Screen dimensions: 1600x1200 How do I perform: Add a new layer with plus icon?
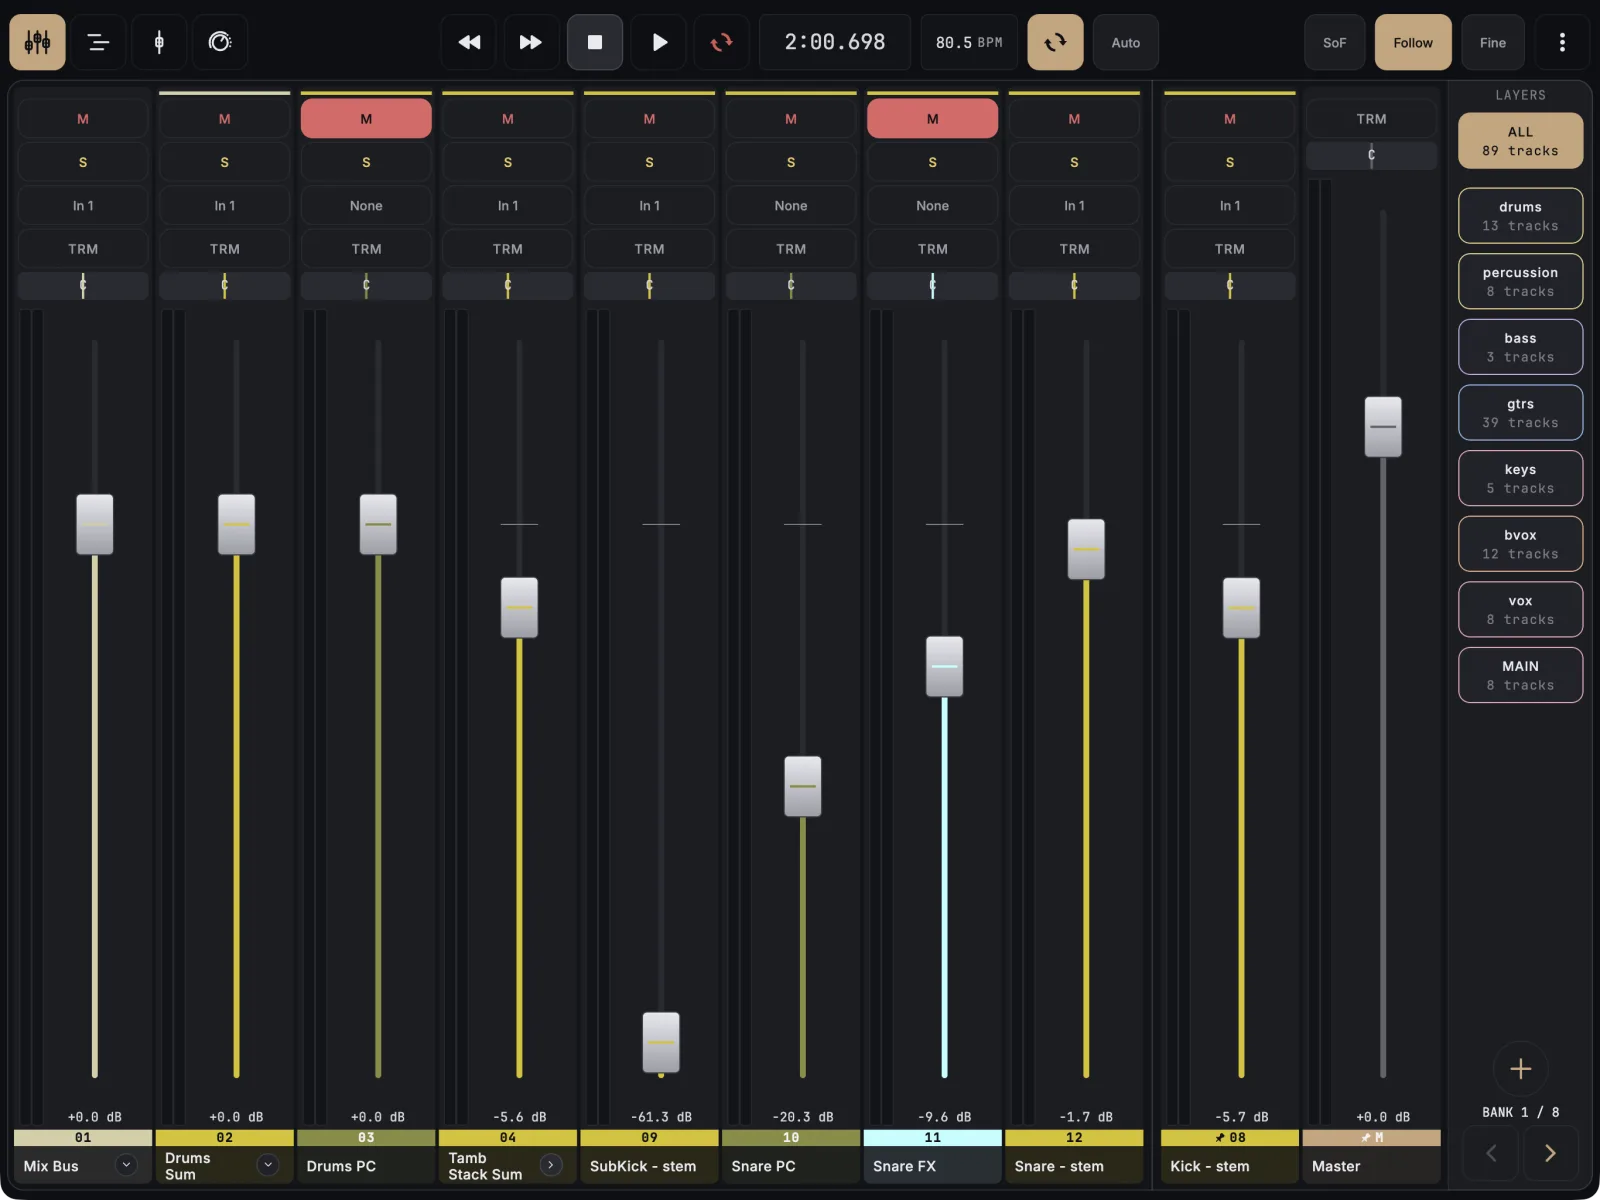click(x=1520, y=1068)
